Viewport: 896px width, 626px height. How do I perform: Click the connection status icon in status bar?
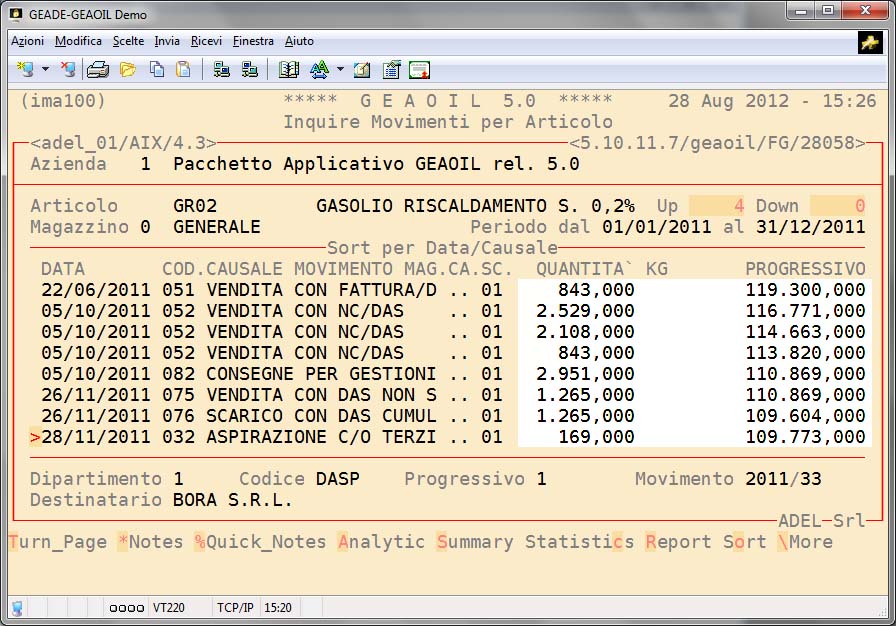[x=17, y=607]
